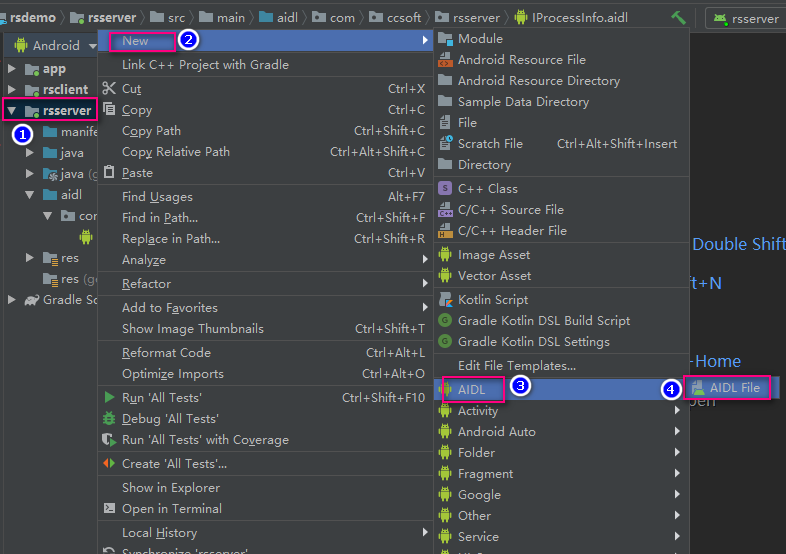Click the Kotlin Script icon
This screenshot has width=786, height=554.
[445, 299]
